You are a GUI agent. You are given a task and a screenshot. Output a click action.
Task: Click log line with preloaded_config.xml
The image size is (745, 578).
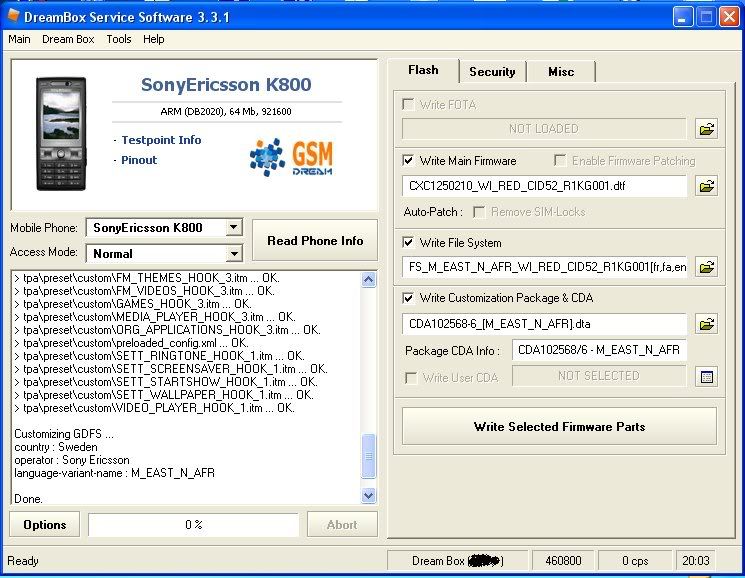click(x=132, y=343)
